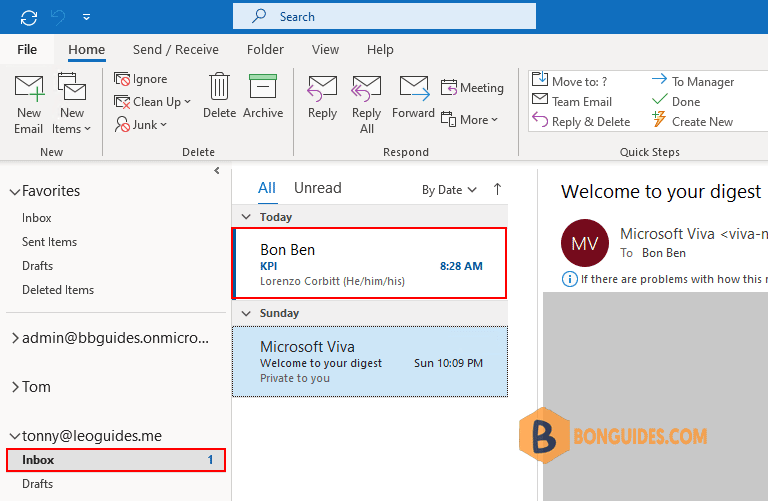
Task: Open the By Date sort dropdown
Action: (x=449, y=190)
